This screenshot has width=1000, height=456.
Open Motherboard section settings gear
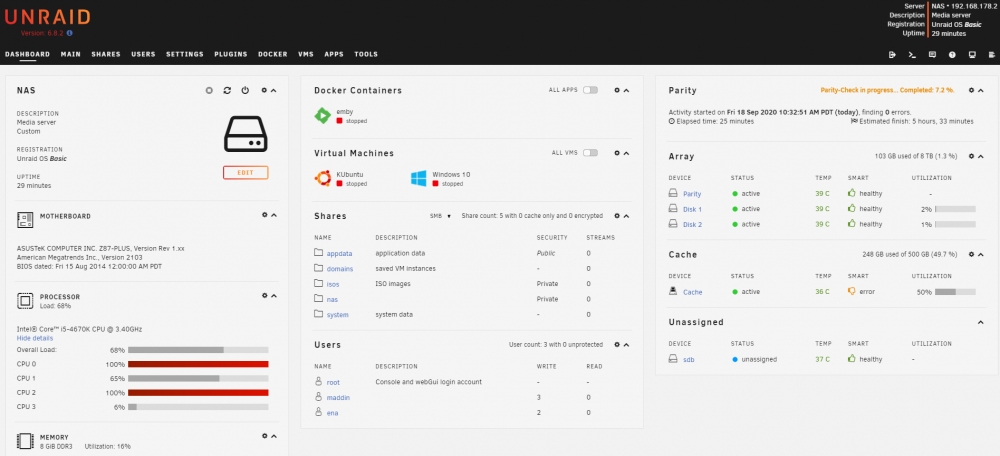[x=265, y=215]
